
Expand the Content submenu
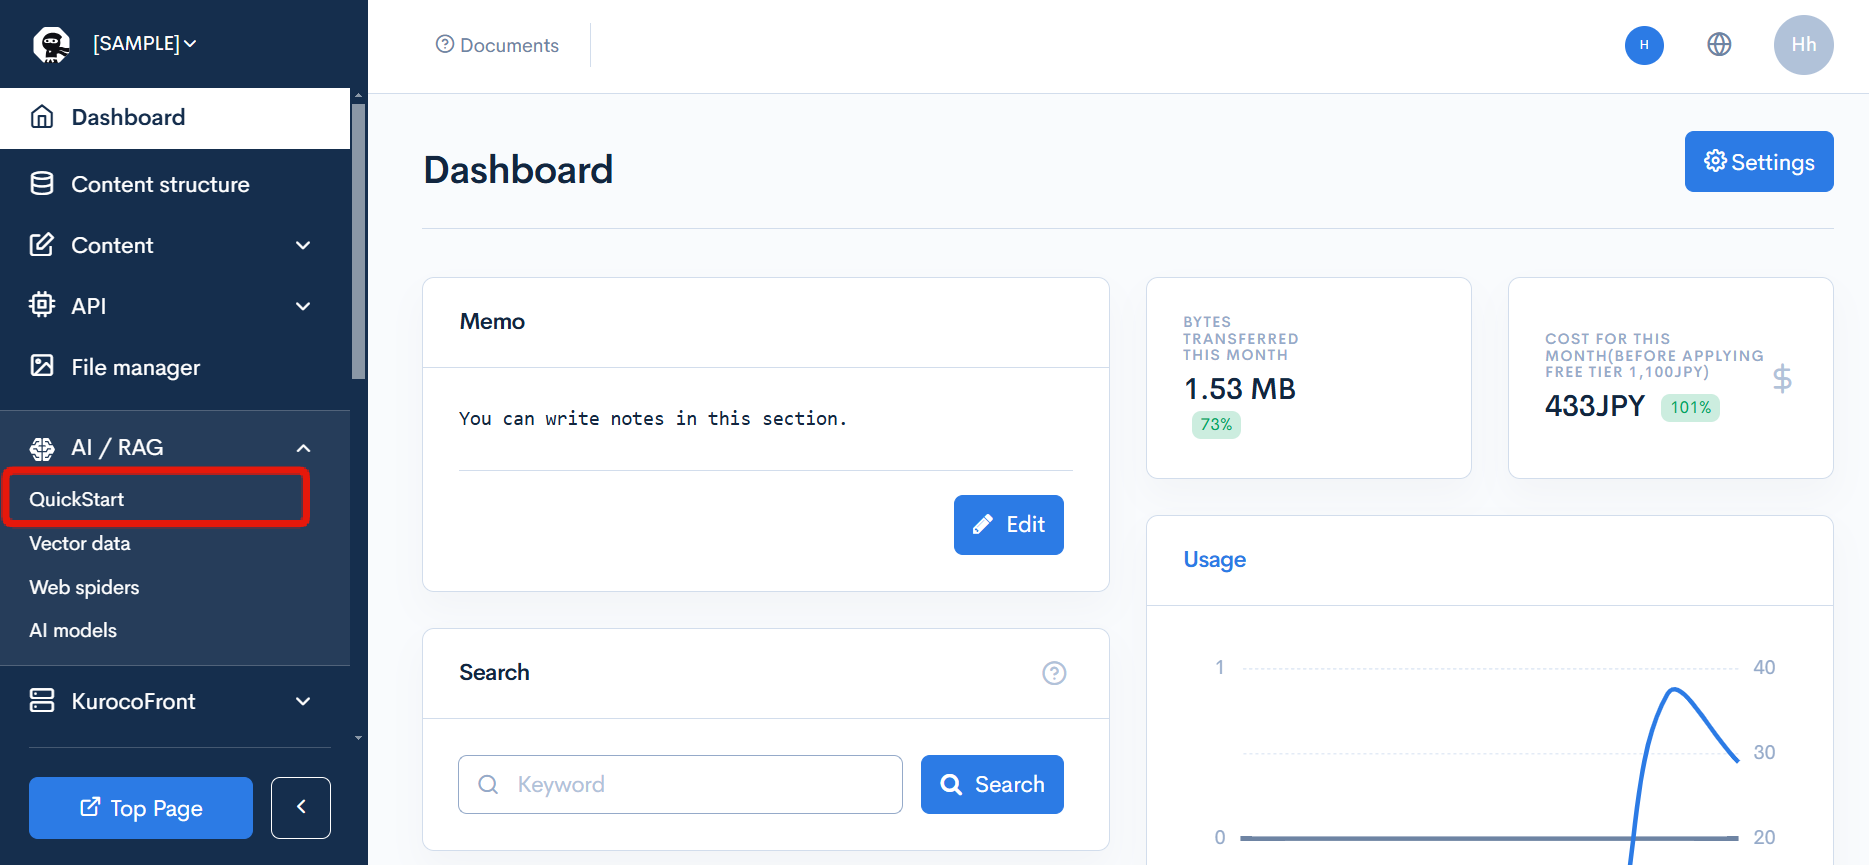(x=303, y=245)
